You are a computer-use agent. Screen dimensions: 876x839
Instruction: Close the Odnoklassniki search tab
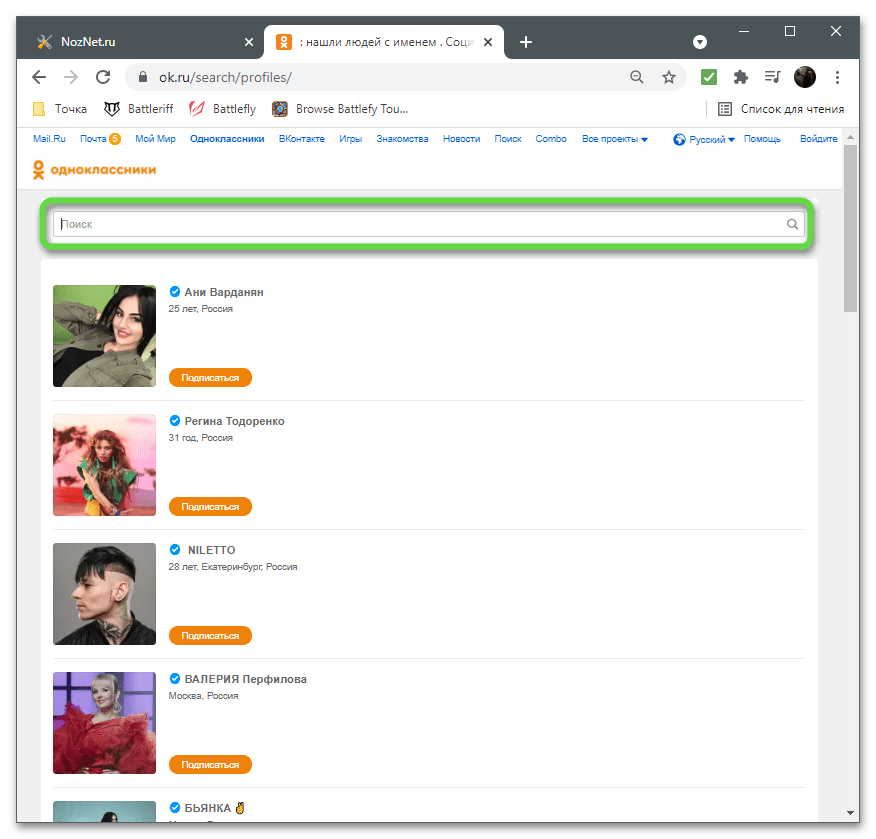pyautogui.click(x=488, y=42)
